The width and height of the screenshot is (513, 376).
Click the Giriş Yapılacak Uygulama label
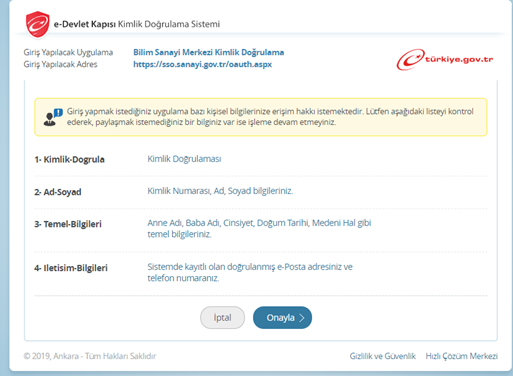[68, 52]
